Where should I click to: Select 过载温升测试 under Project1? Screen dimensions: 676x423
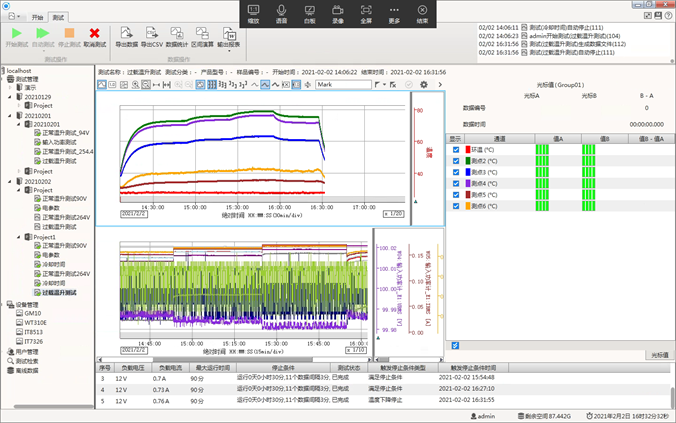click(x=60, y=293)
